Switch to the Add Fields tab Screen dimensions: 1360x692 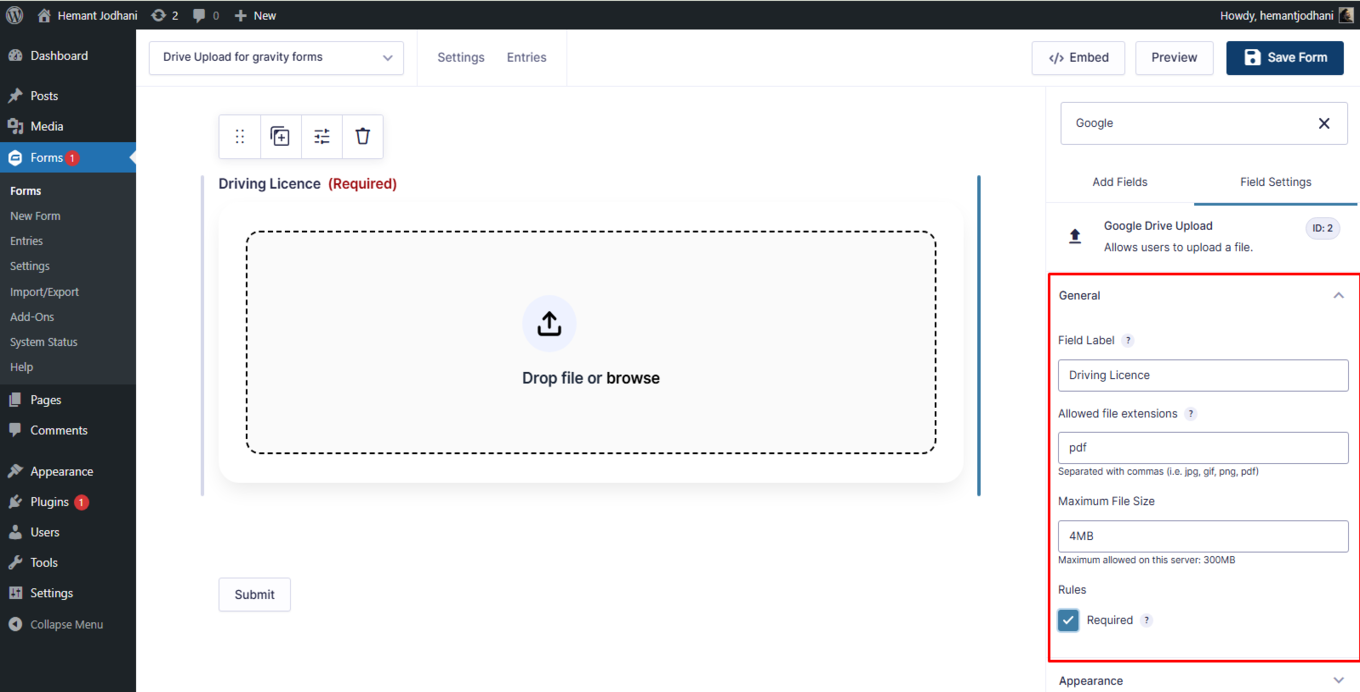click(x=1120, y=182)
